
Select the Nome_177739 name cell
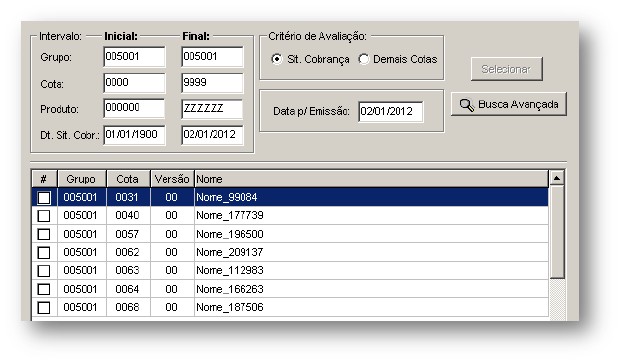pyautogui.click(x=371, y=215)
